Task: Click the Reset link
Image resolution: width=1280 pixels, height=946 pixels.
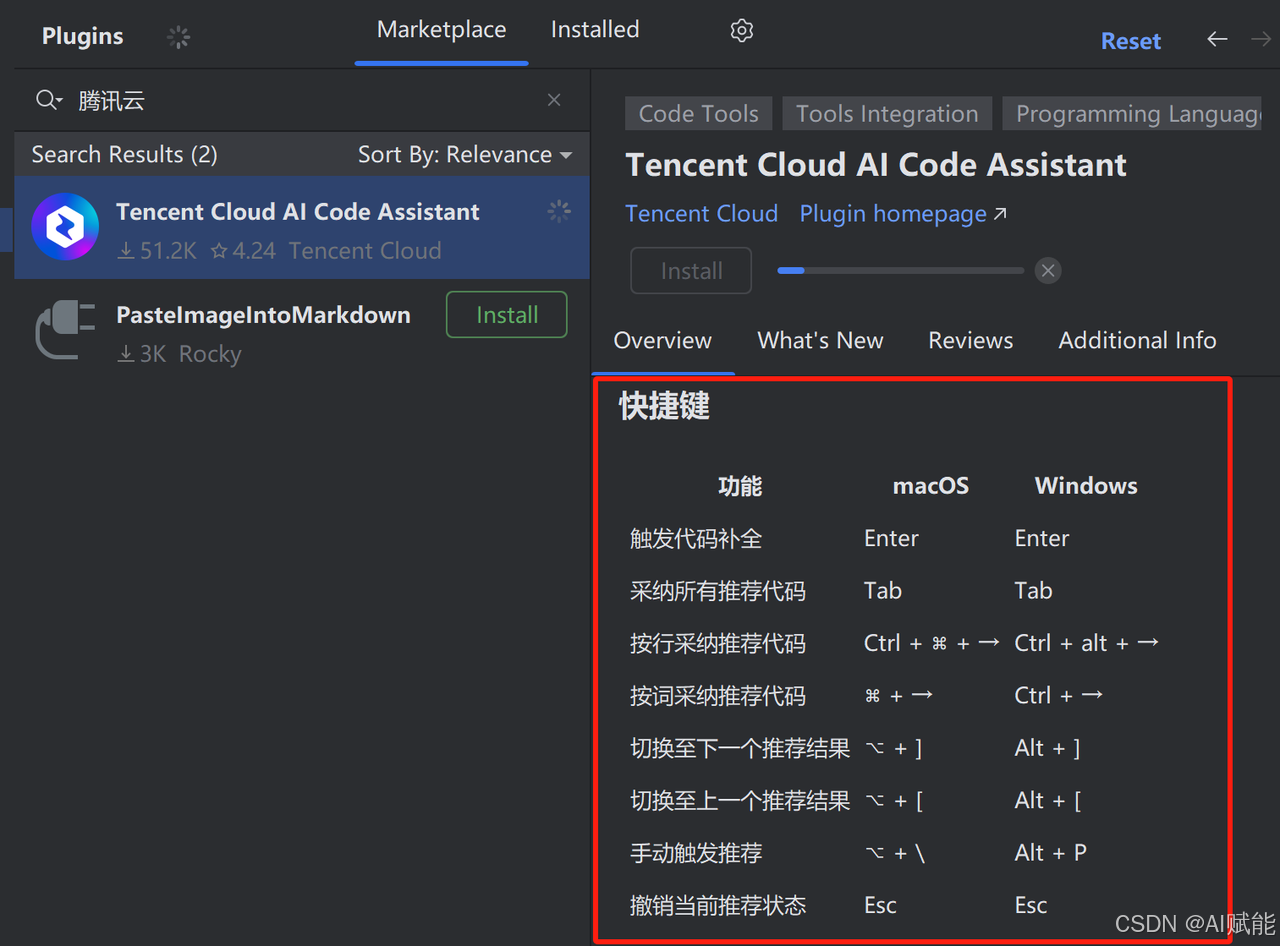Action: coord(1131,41)
